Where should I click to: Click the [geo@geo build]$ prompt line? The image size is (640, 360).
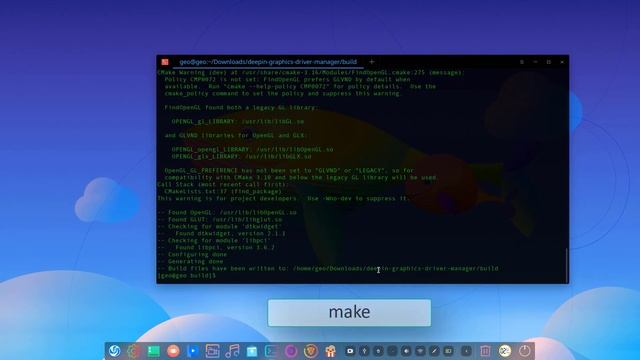tap(187, 276)
